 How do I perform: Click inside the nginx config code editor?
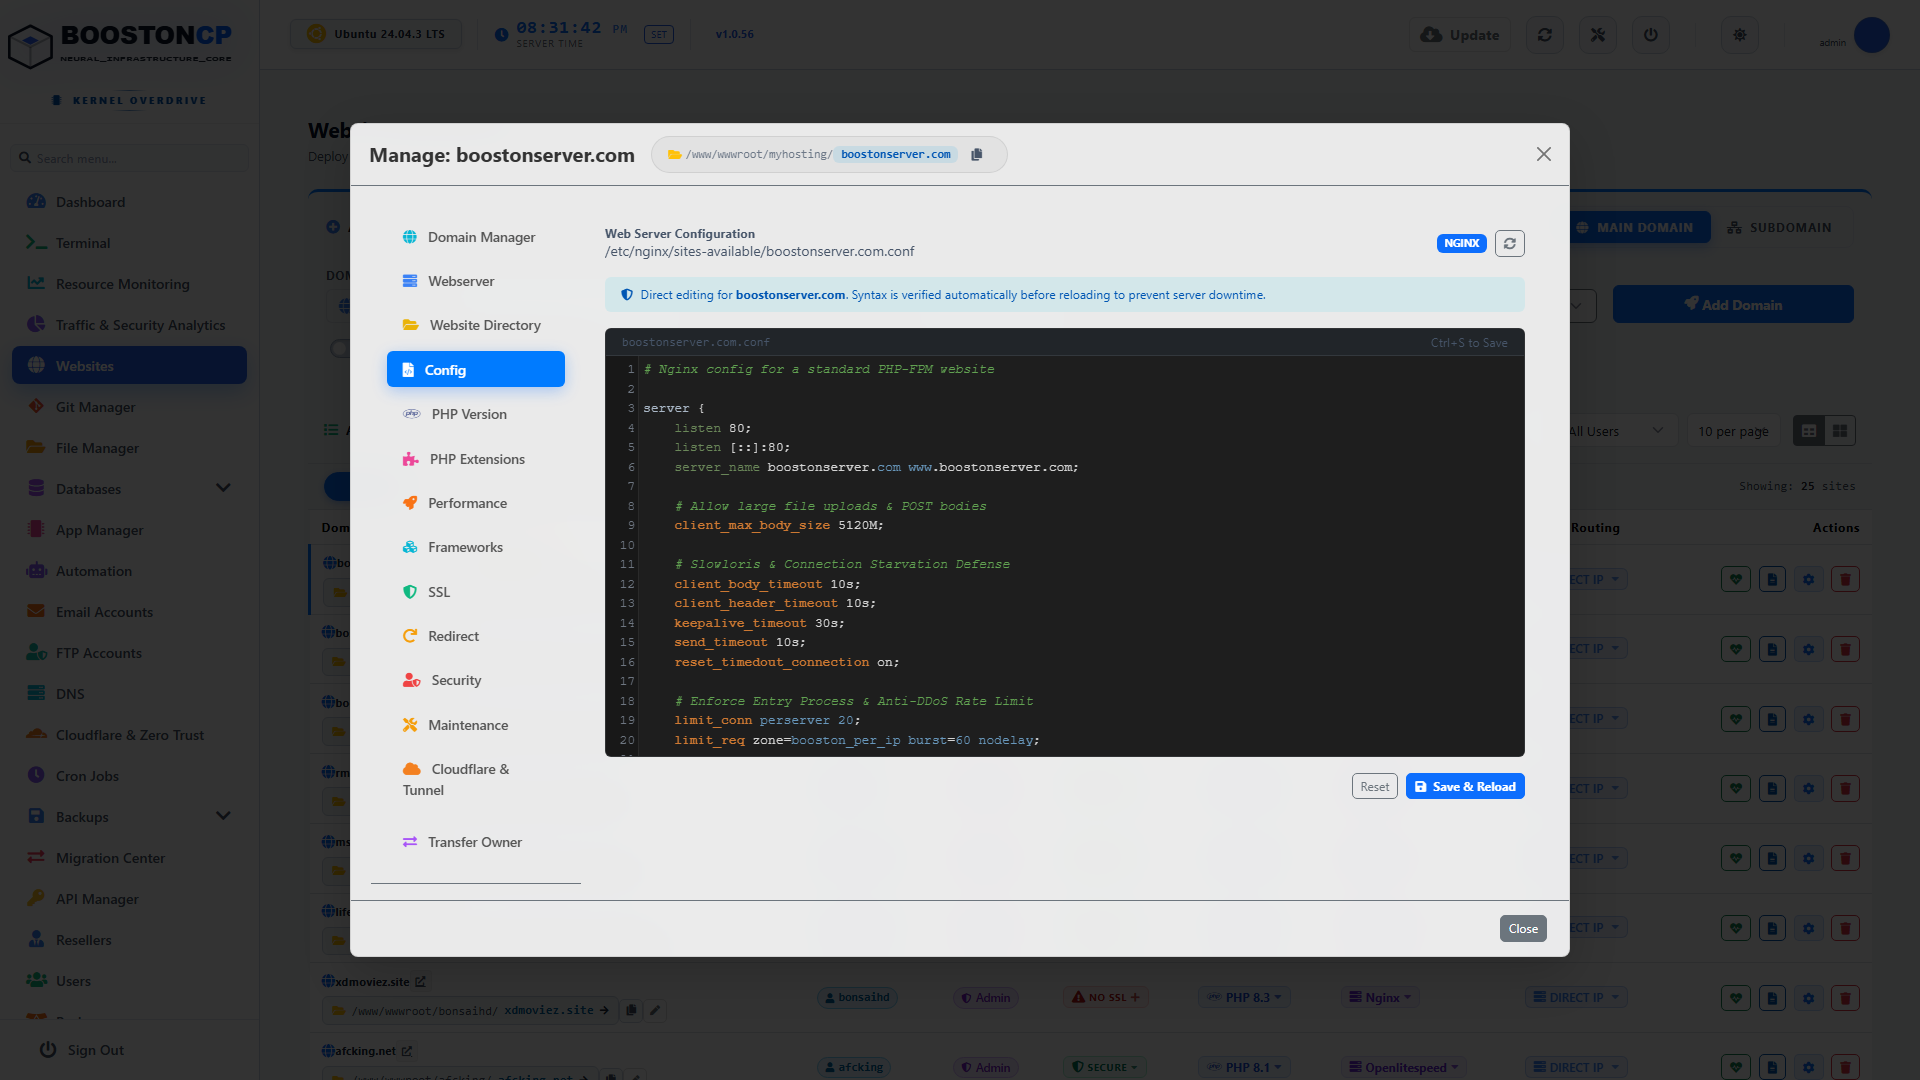coord(1064,555)
